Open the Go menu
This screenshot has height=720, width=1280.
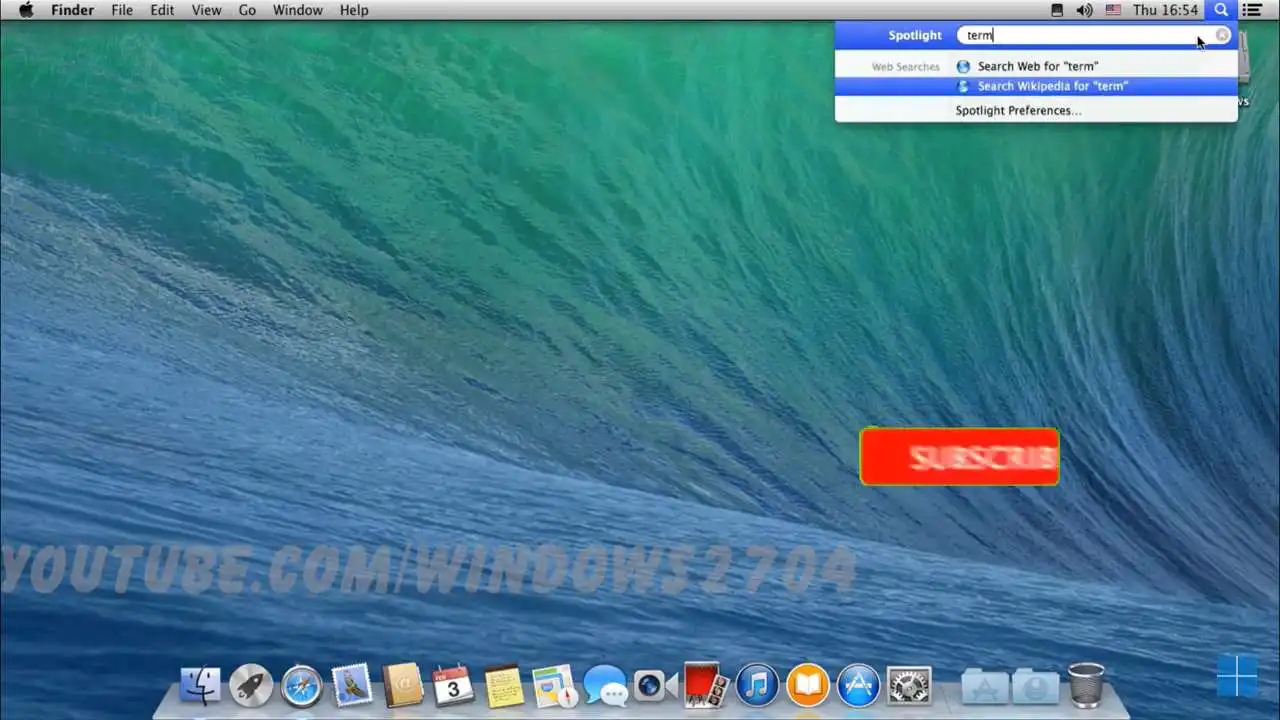247,10
